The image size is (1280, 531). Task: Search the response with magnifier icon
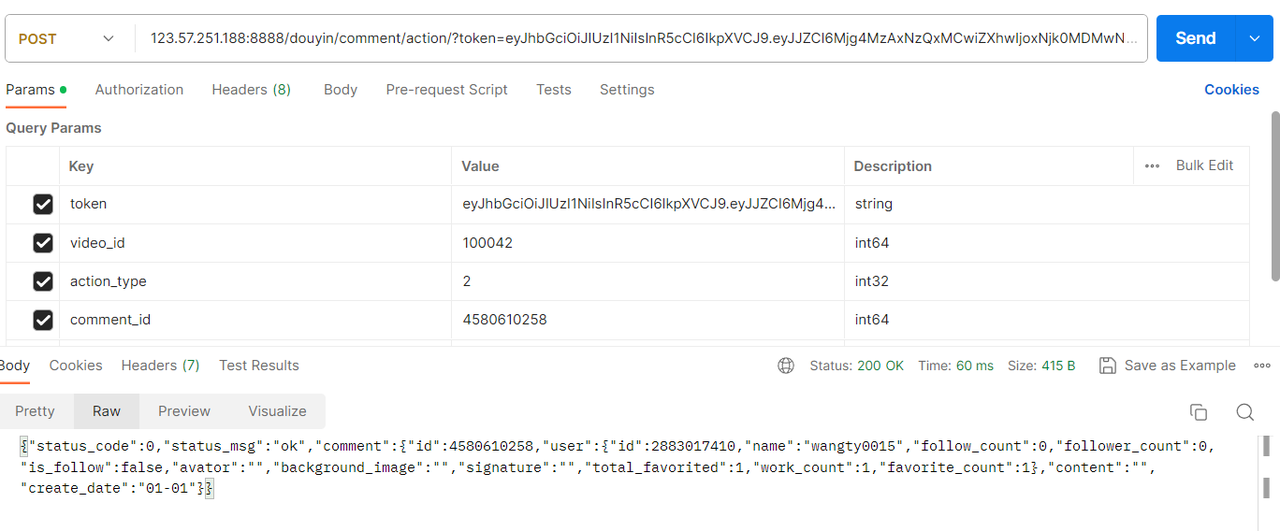1245,412
